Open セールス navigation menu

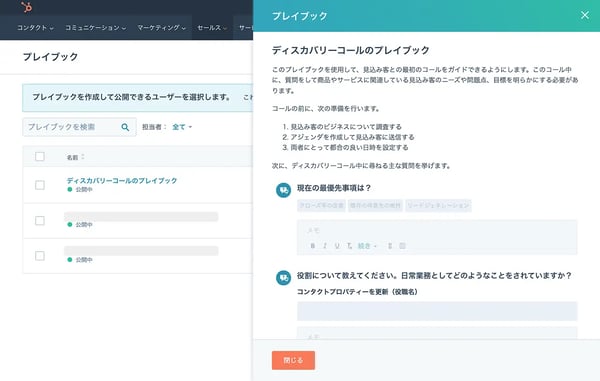pyautogui.click(x=212, y=28)
